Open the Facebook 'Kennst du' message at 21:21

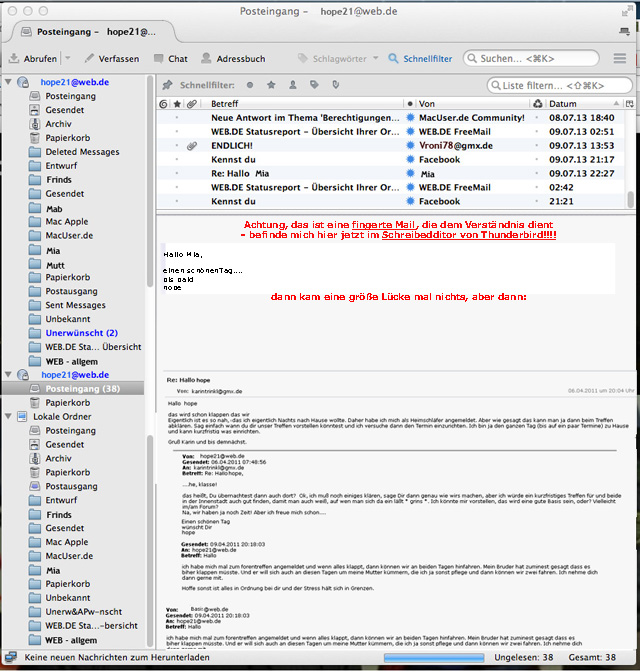pyautogui.click(x=391, y=201)
